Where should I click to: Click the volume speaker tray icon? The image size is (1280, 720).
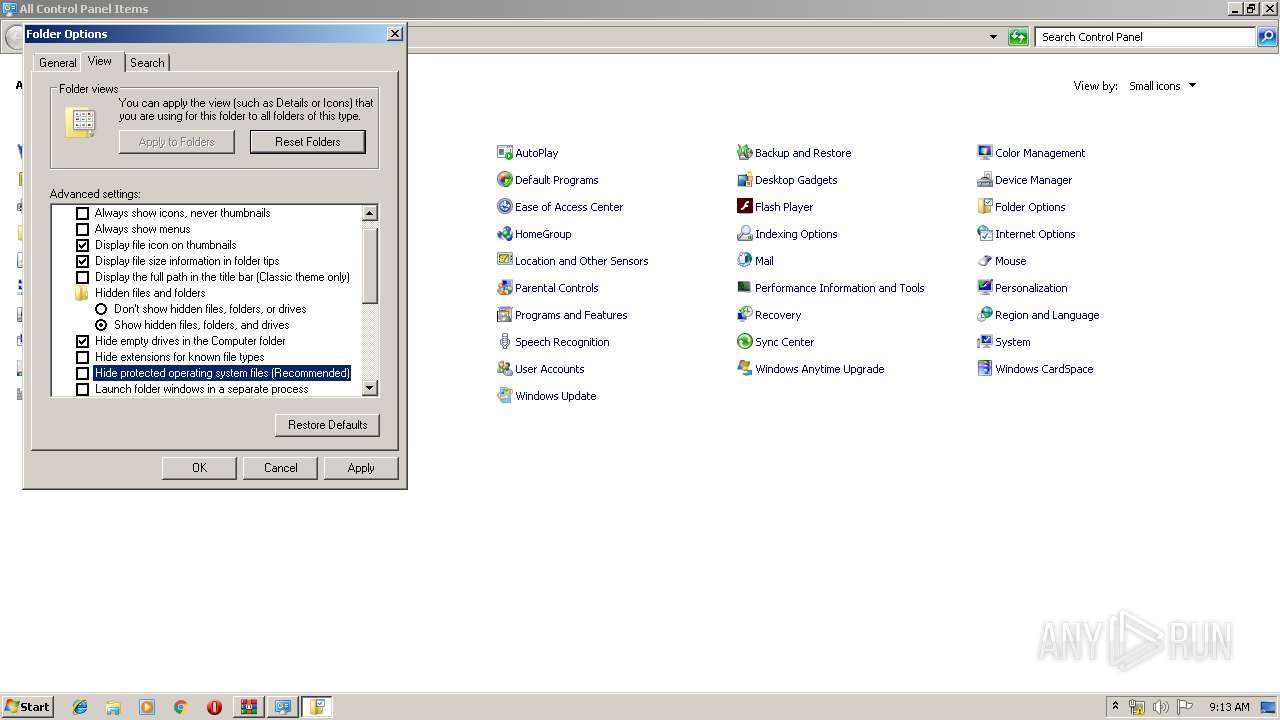[1160, 707]
